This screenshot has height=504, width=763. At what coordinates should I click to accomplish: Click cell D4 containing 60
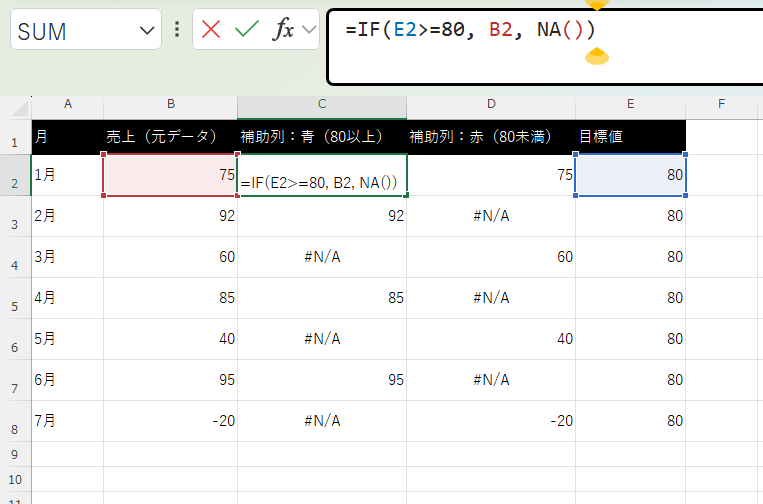491,257
